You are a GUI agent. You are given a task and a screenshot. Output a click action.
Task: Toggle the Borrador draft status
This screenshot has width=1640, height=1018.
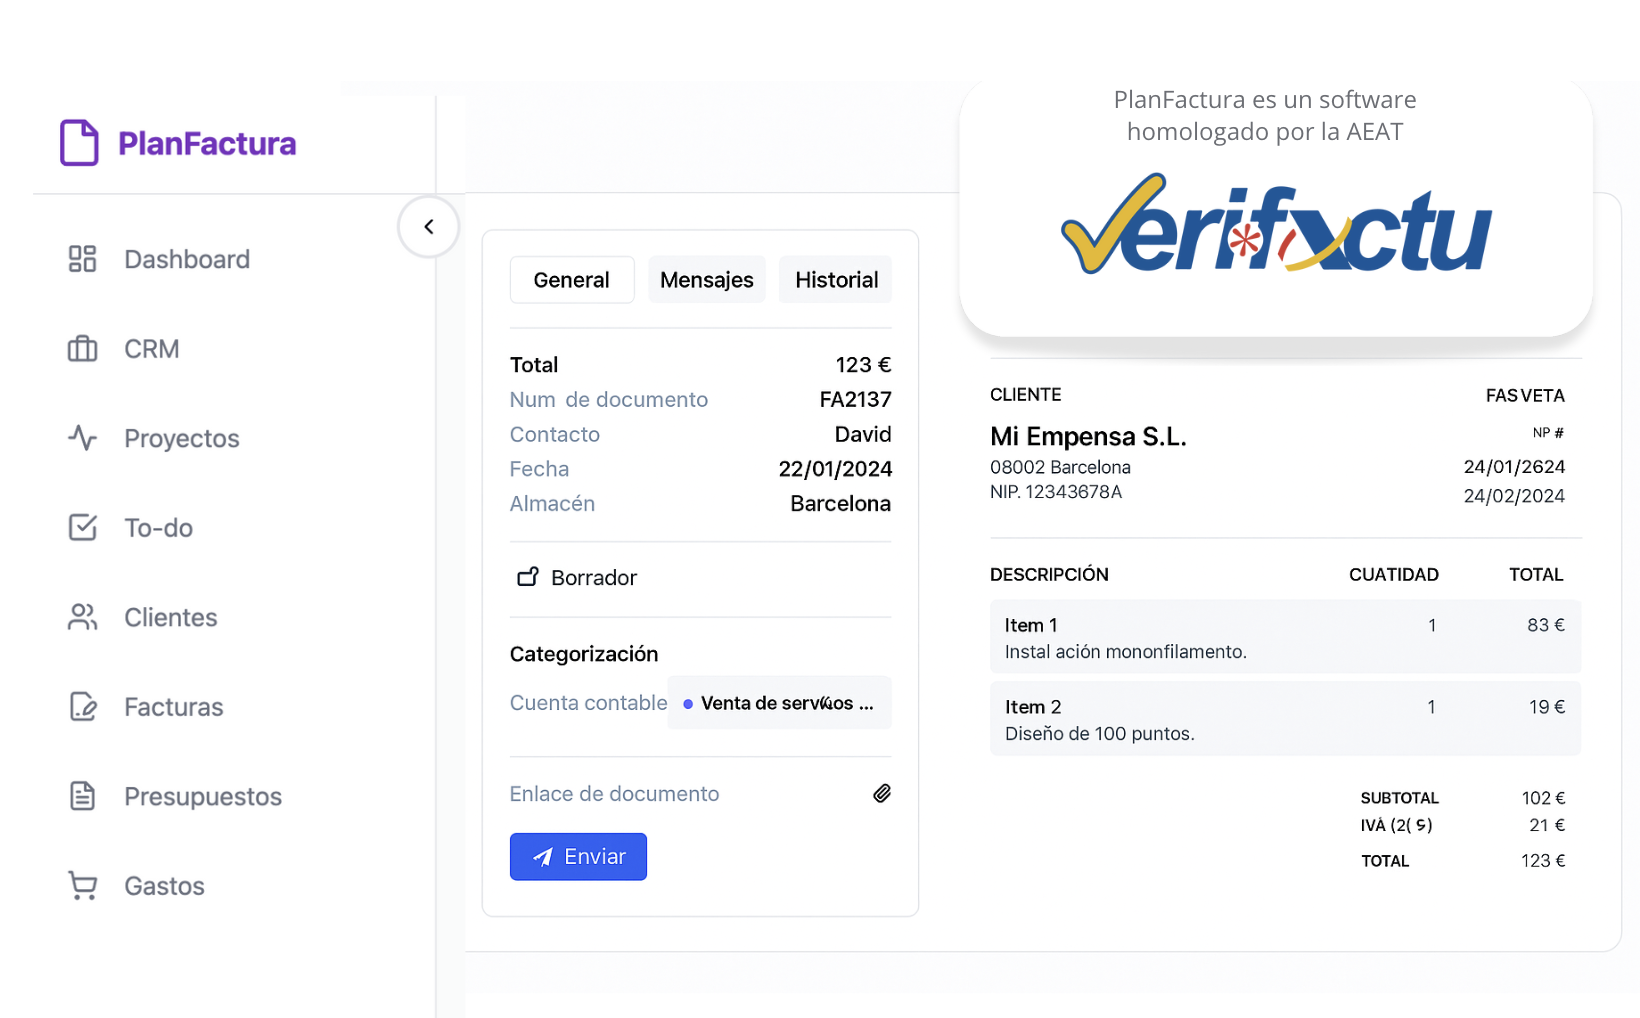click(x=575, y=577)
